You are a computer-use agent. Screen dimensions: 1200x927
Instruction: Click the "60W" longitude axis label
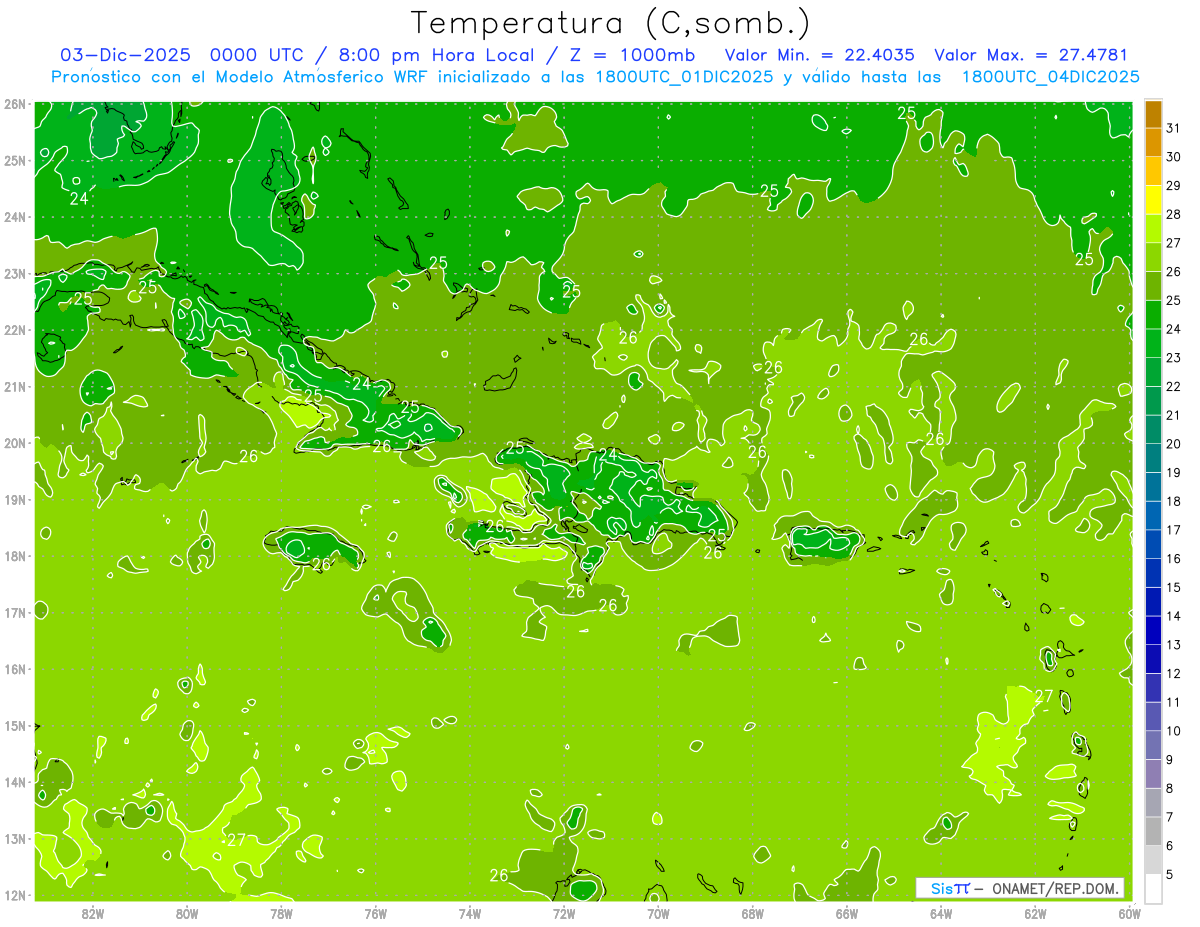tap(1129, 913)
